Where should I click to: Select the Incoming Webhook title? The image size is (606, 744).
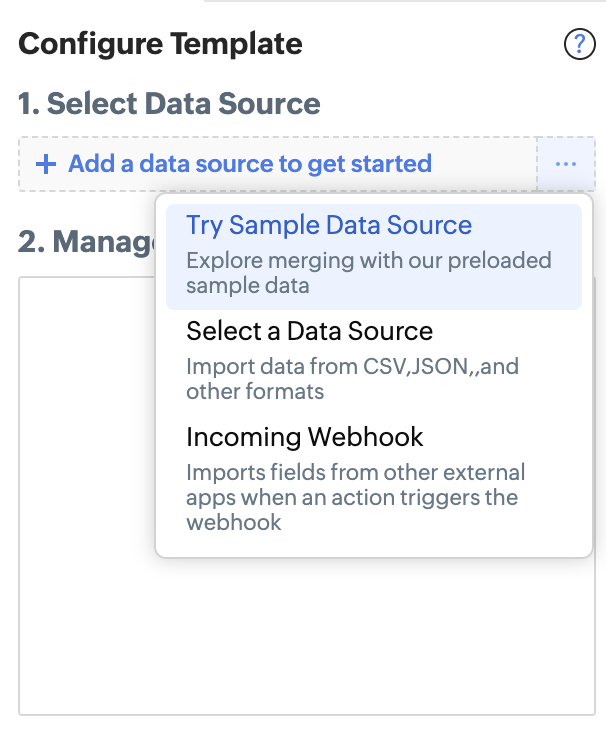coord(305,437)
